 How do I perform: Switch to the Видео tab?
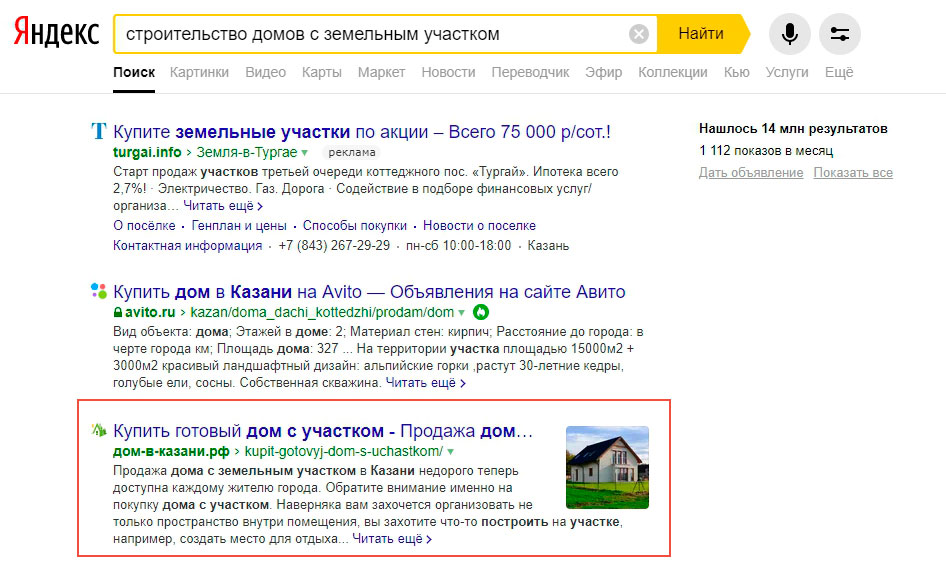click(265, 72)
